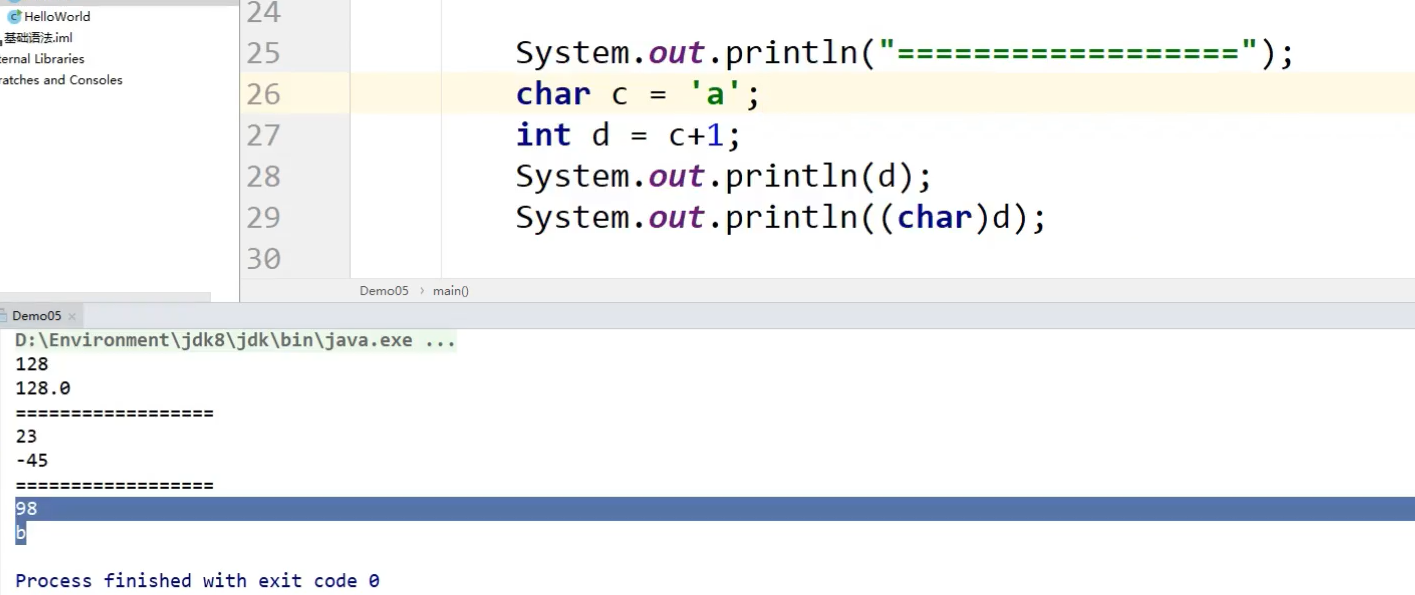Open the 基础语法.iml file
Image resolution: width=1415 pixels, height=595 pixels.
click(37, 38)
